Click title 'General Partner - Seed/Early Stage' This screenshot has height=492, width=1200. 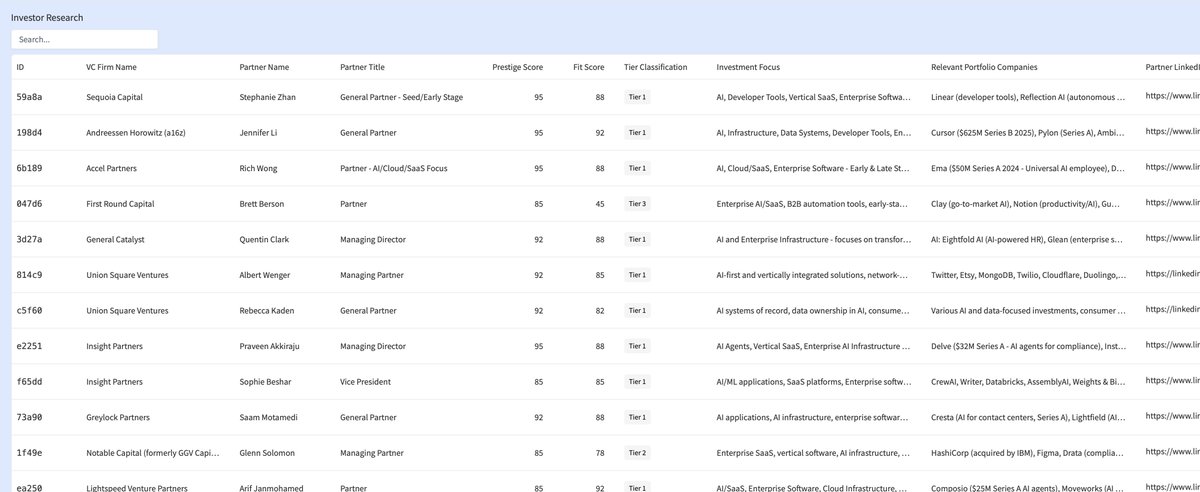pos(401,97)
